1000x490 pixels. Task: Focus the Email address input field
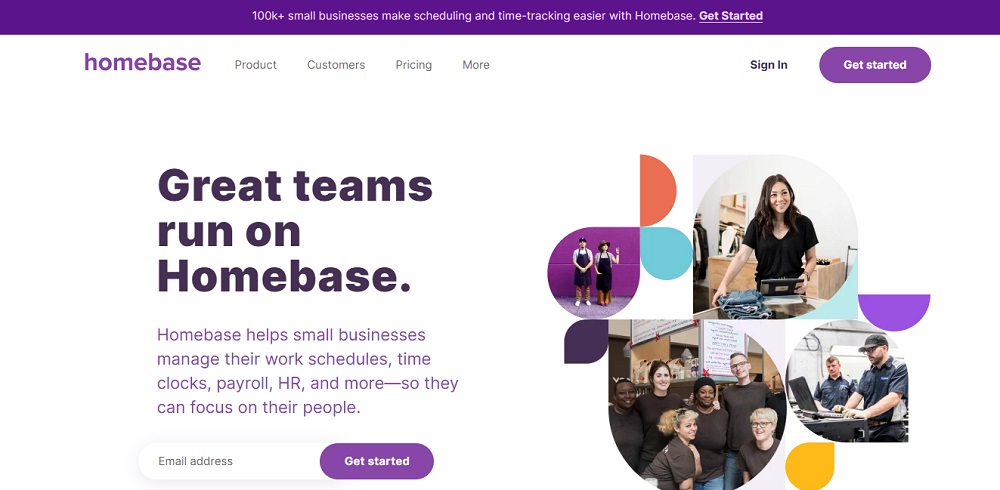pyautogui.click(x=230, y=461)
